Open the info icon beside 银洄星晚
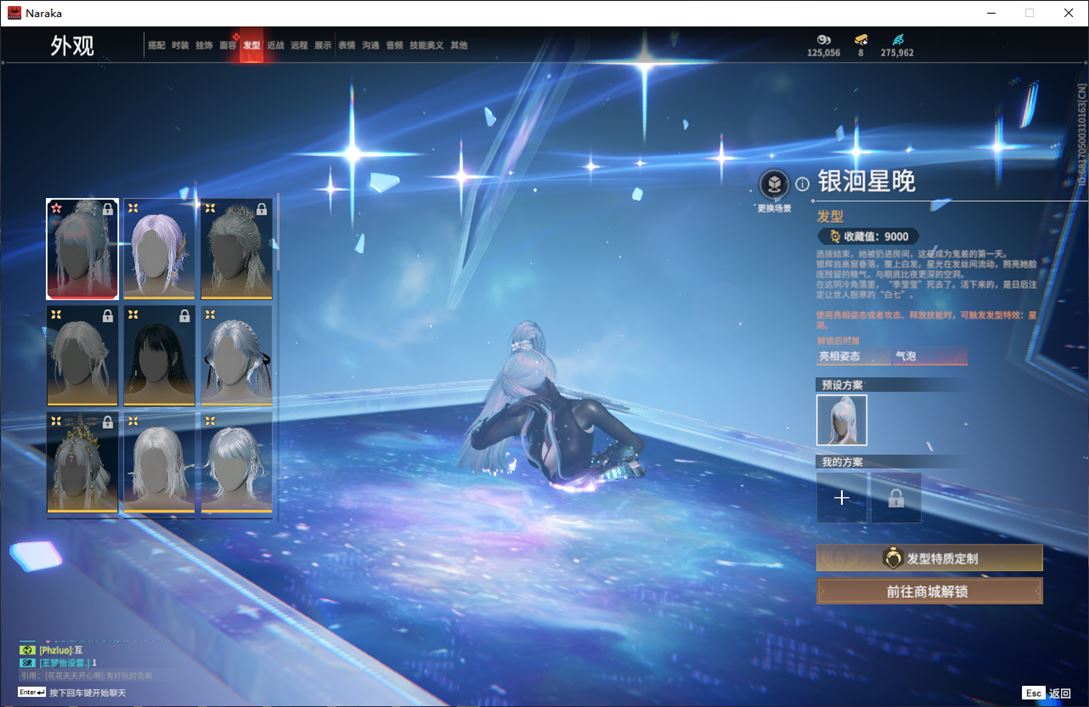Viewport: 1089px width, 707px height. click(x=802, y=184)
